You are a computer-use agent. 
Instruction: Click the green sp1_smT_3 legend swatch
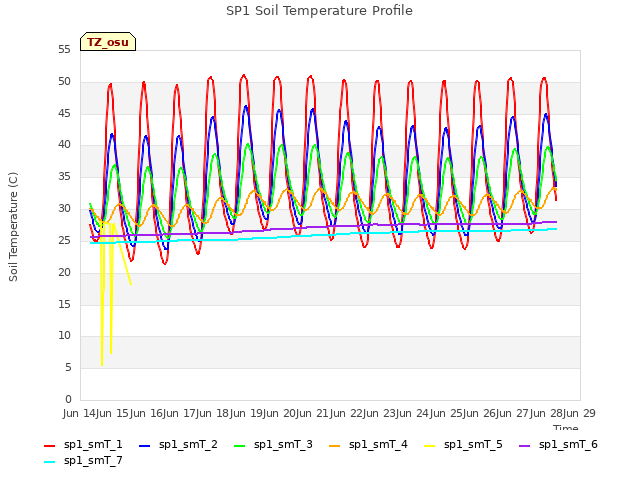[240, 446]
